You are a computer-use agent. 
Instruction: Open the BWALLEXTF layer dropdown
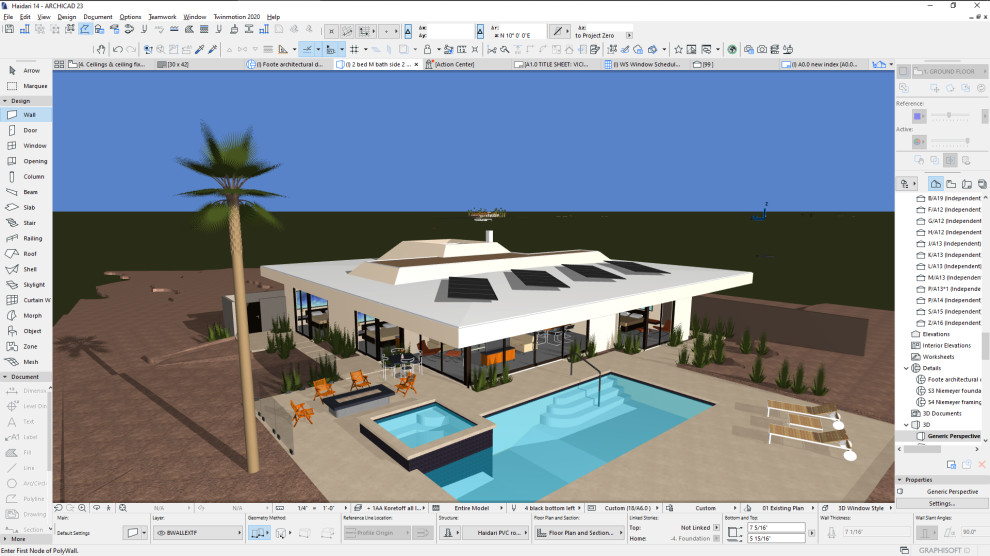(198, 533)
